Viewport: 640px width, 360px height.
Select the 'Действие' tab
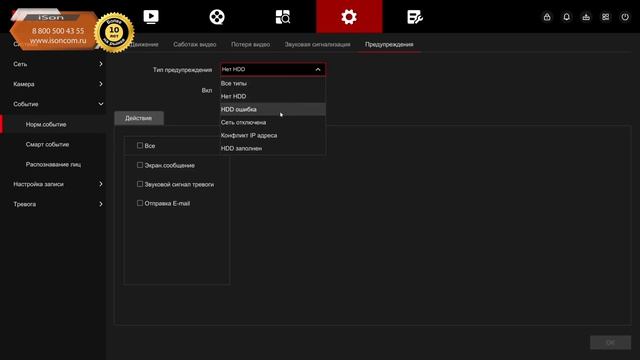click(x=139, y=118)
